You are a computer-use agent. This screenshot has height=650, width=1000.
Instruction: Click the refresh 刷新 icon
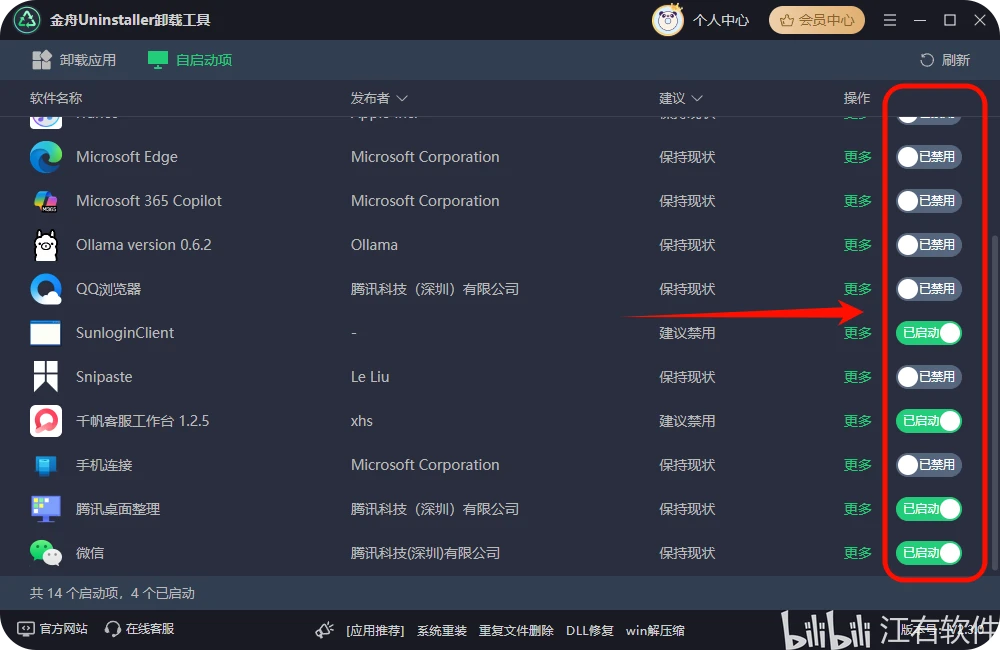(927, 60)
